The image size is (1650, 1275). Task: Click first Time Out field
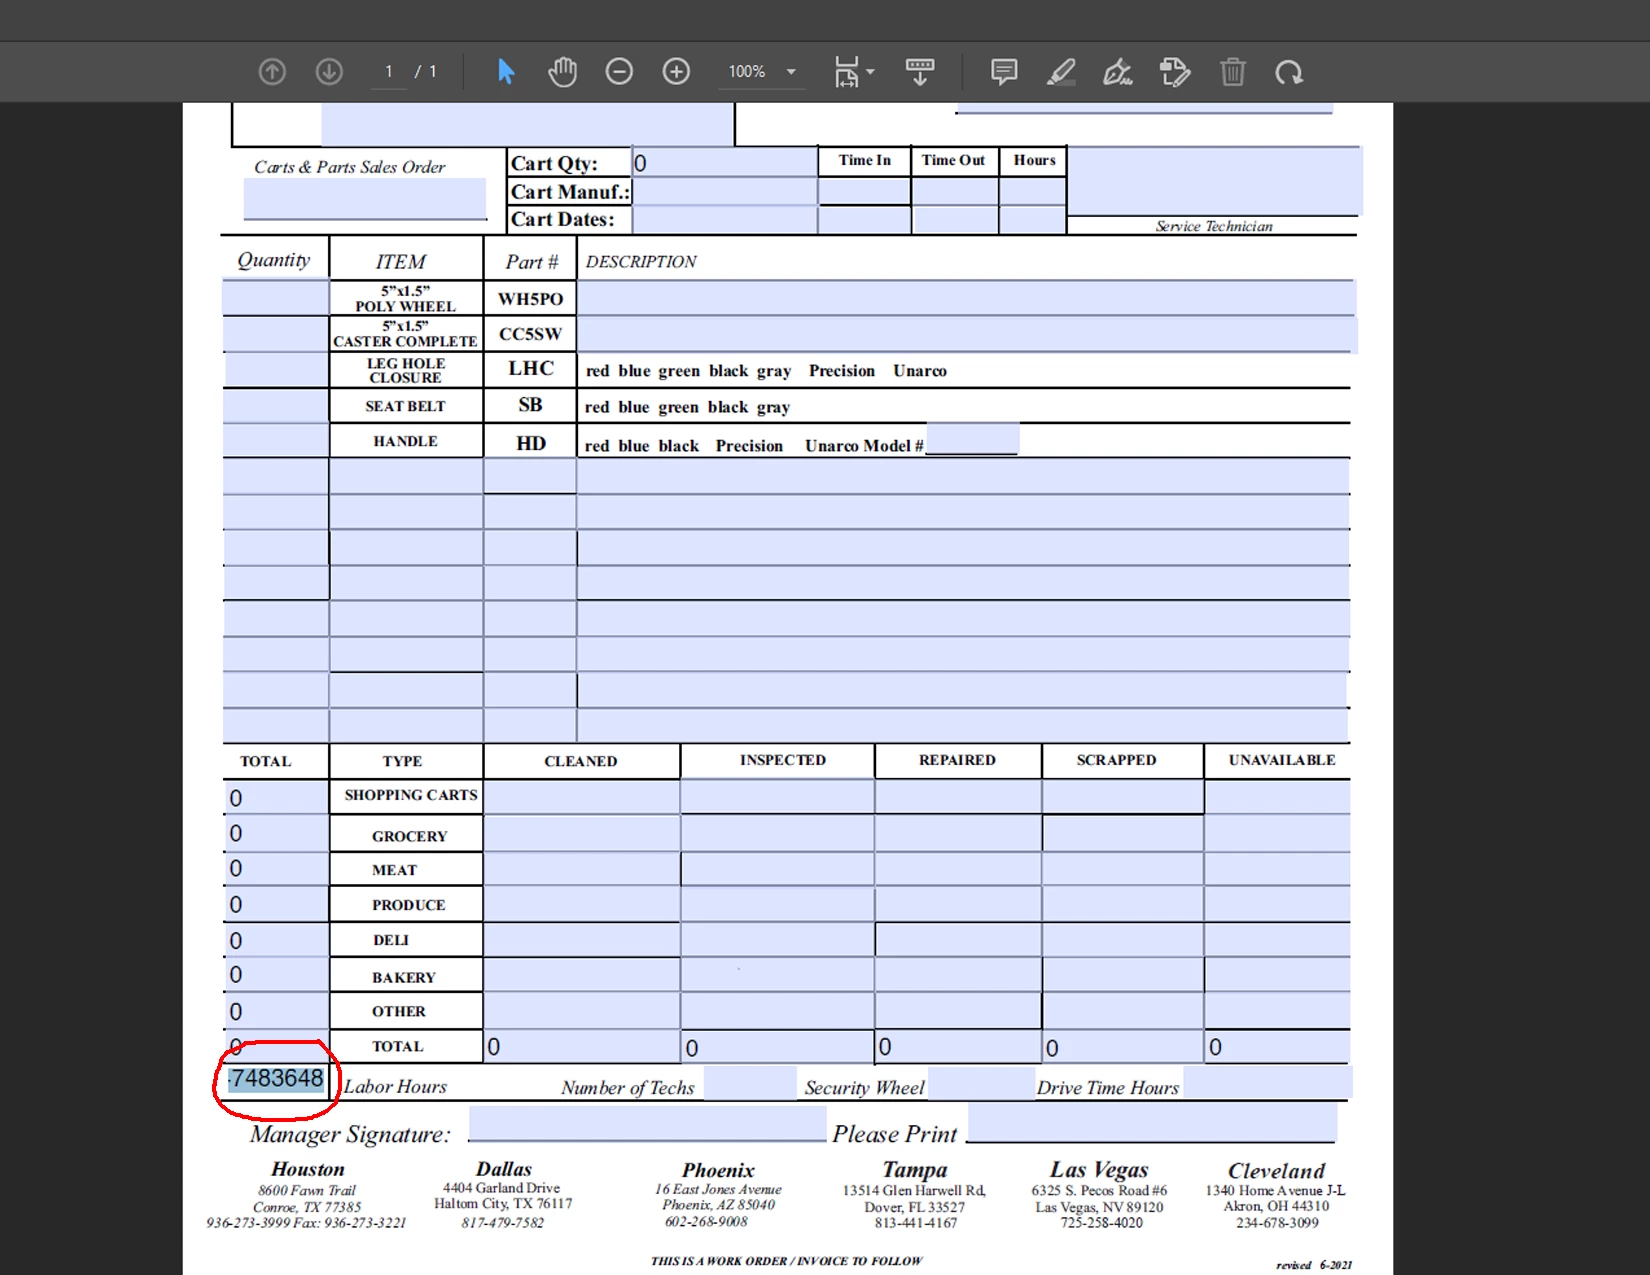coord(955,191)
